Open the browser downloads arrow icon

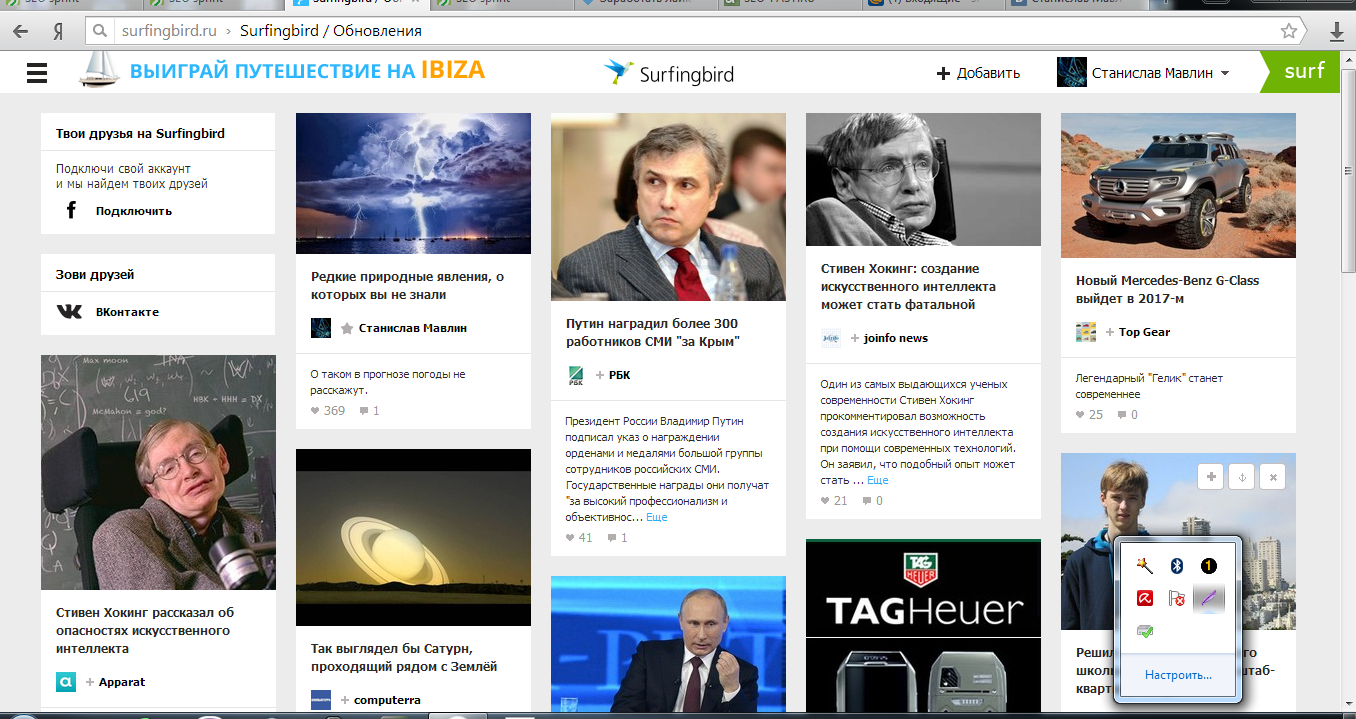click(x=1337, y=32)
